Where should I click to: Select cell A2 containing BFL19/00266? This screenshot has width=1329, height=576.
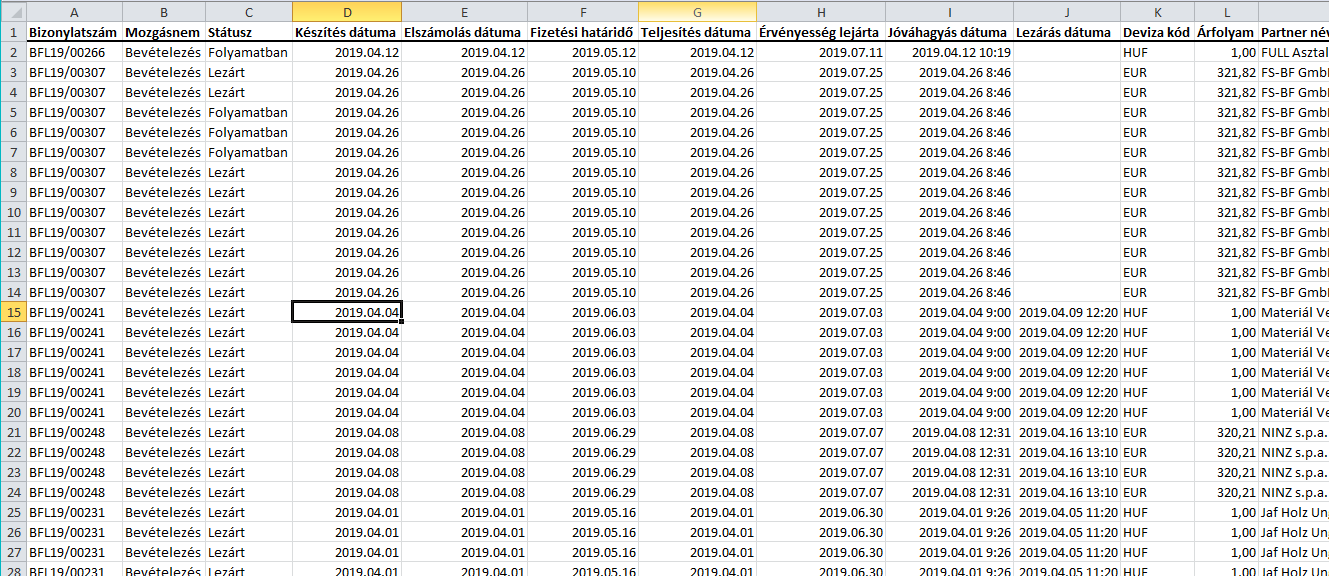point(74,52)
